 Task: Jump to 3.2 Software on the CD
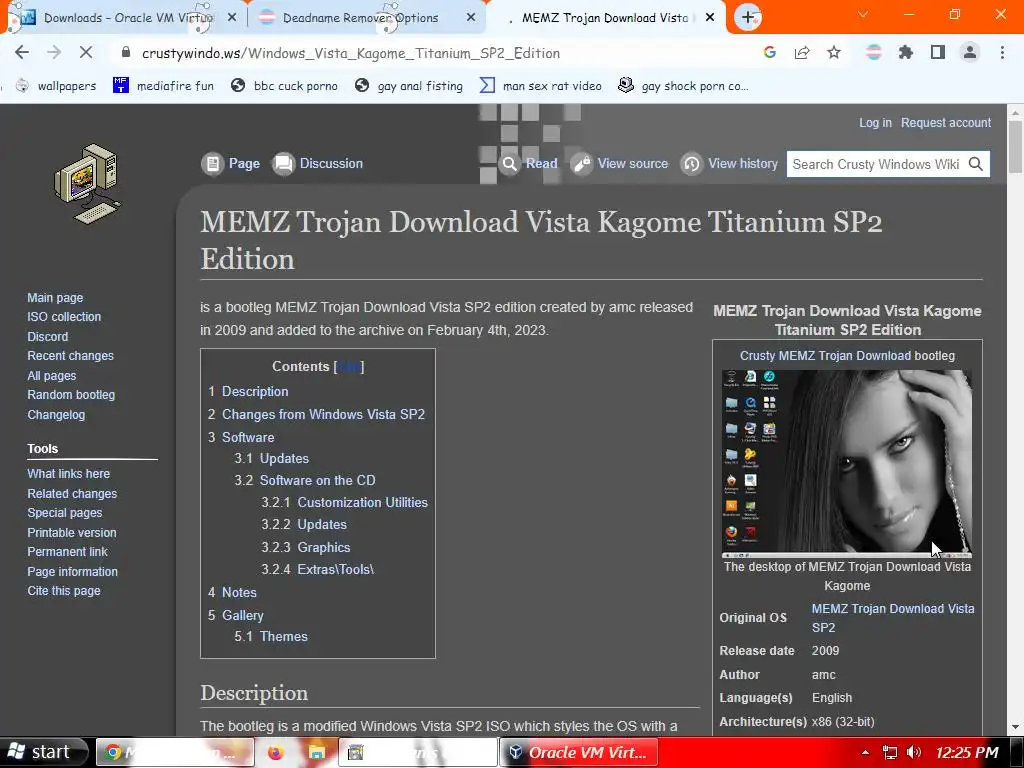[305, 480]
